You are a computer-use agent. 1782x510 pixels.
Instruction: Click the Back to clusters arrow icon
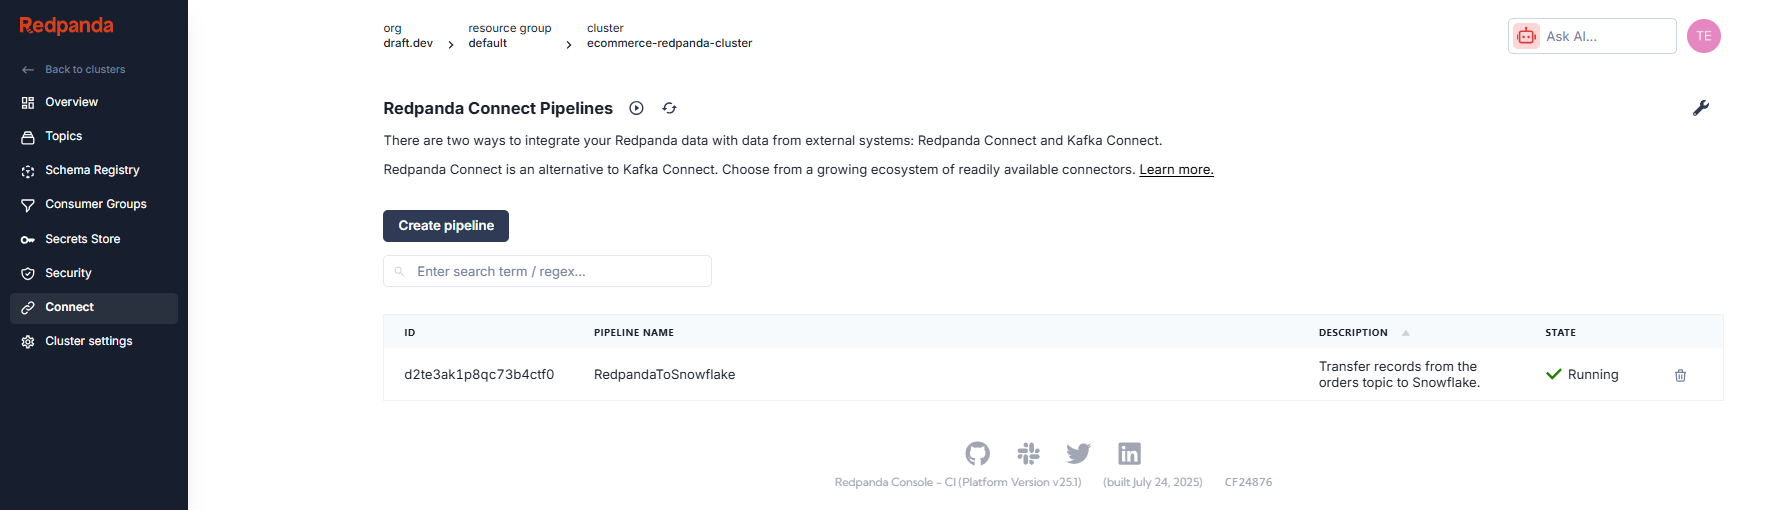(x=28, y=70)
